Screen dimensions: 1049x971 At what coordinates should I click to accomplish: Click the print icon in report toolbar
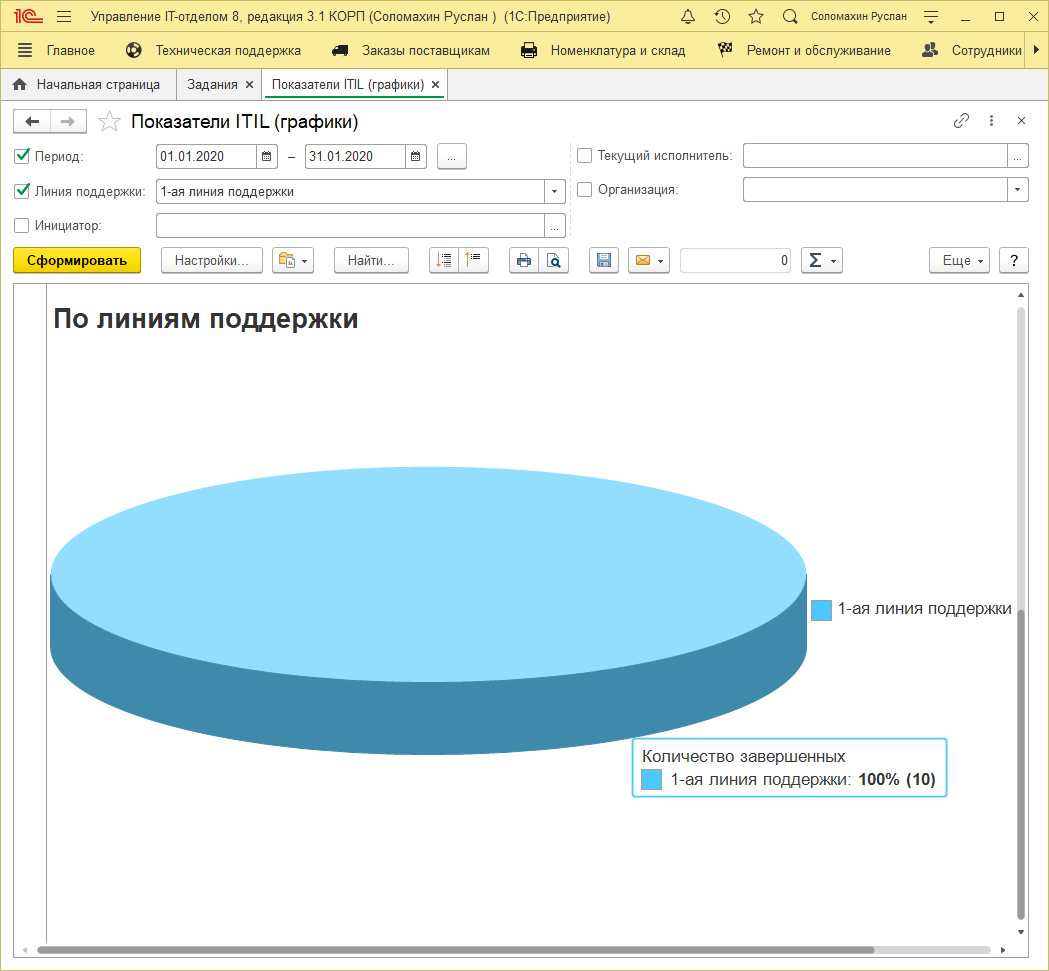[523, 261]
